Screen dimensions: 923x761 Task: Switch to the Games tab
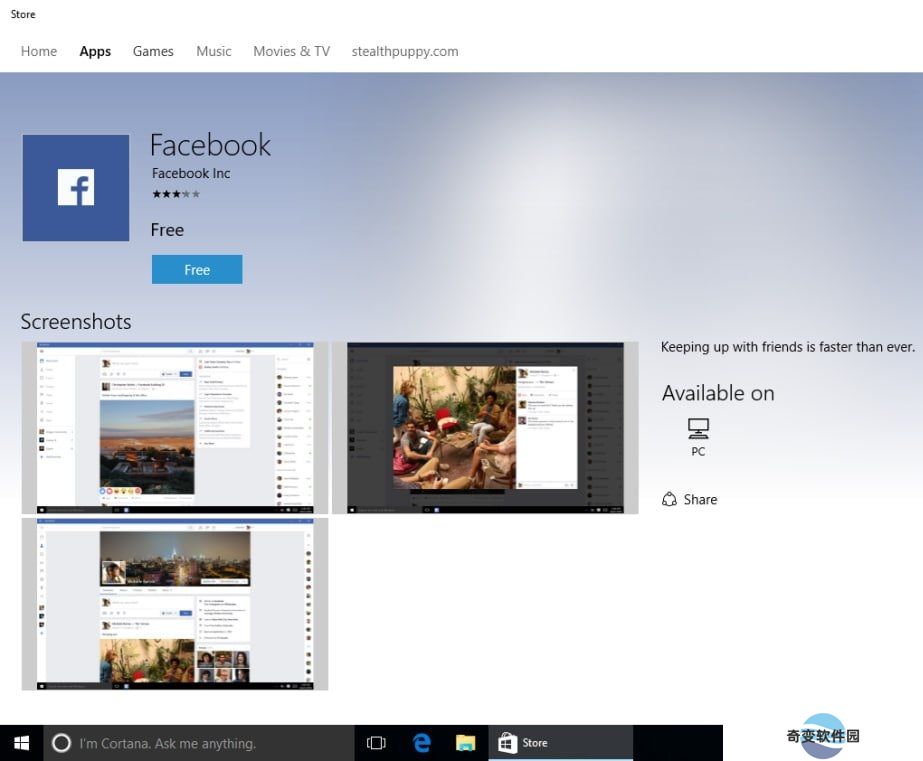[x=153, y=51]
